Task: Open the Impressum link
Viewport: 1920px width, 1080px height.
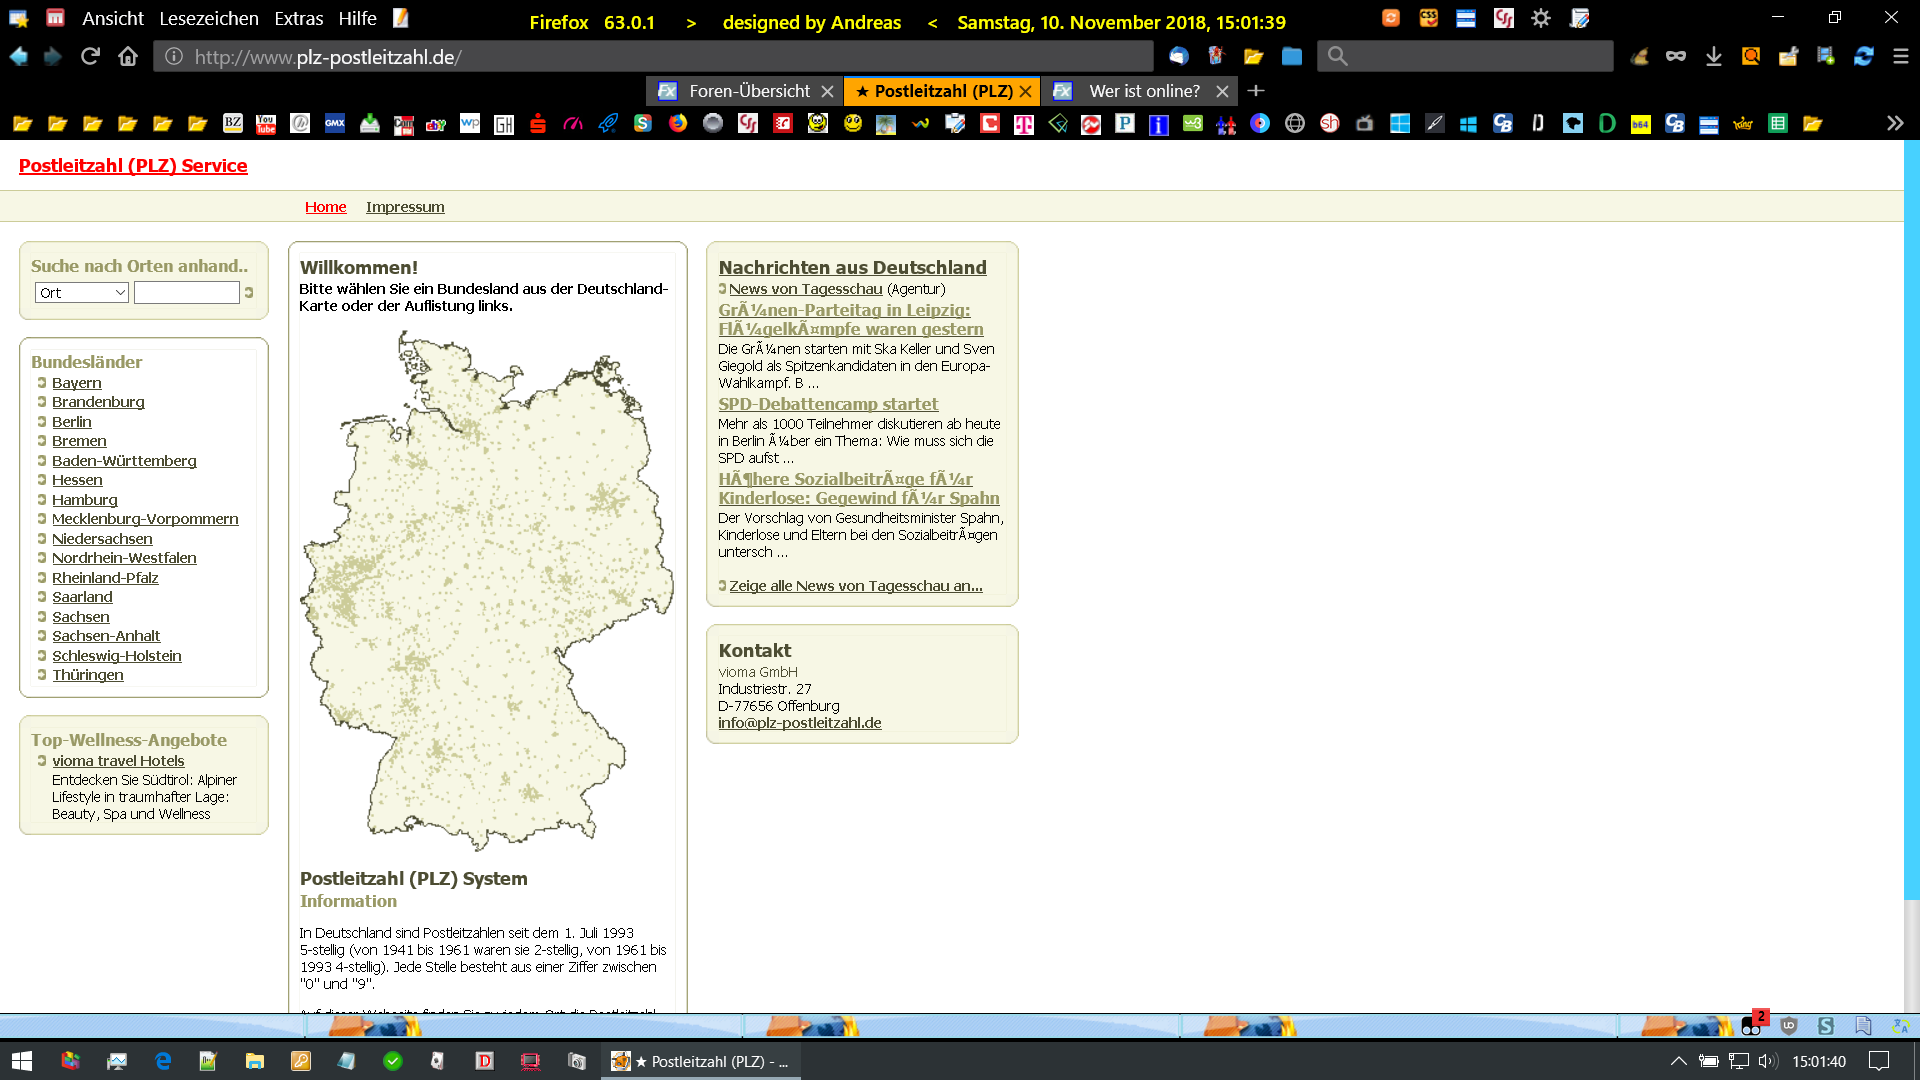Action: pyautogui.click(x=405, y=207)
